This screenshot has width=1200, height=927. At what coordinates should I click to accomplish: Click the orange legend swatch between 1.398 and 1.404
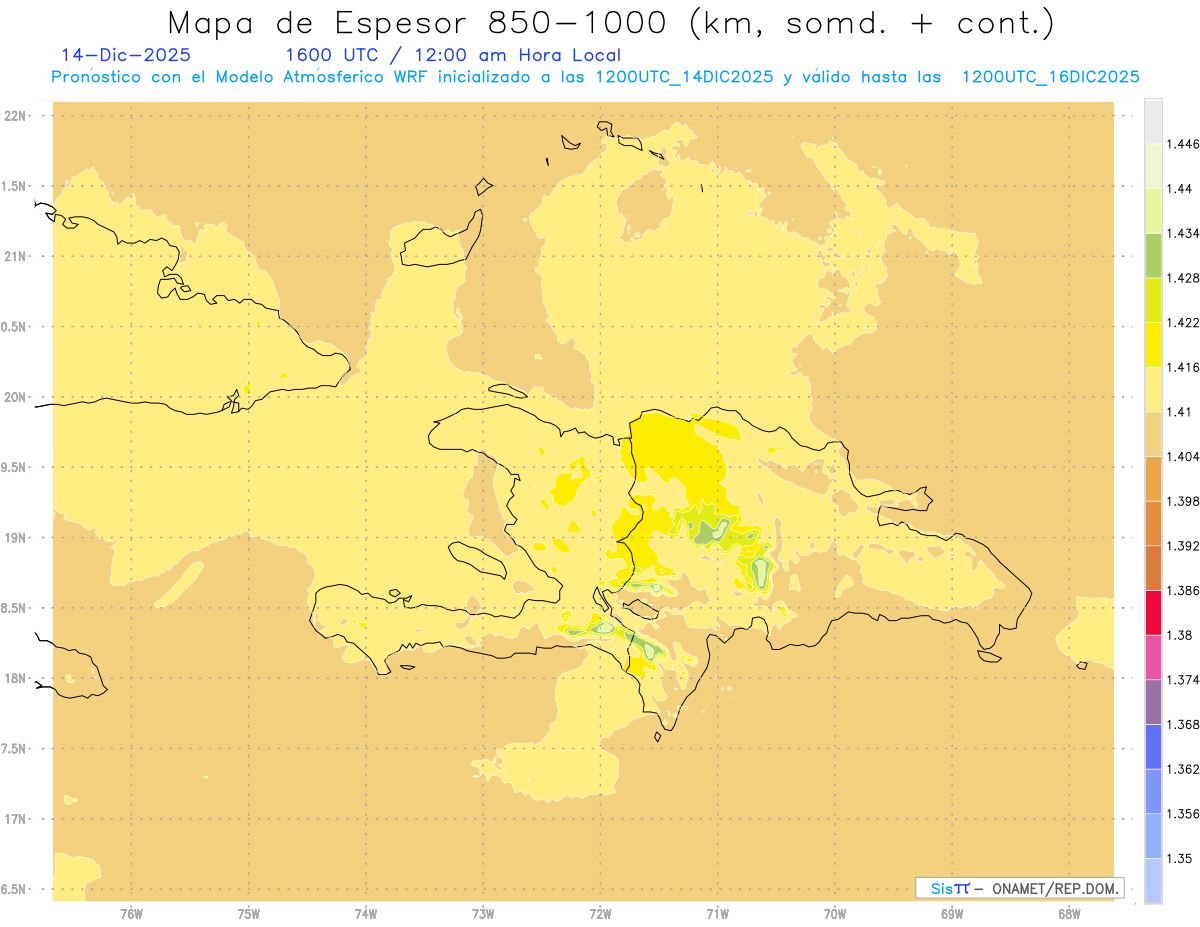tap(1153, 479)
